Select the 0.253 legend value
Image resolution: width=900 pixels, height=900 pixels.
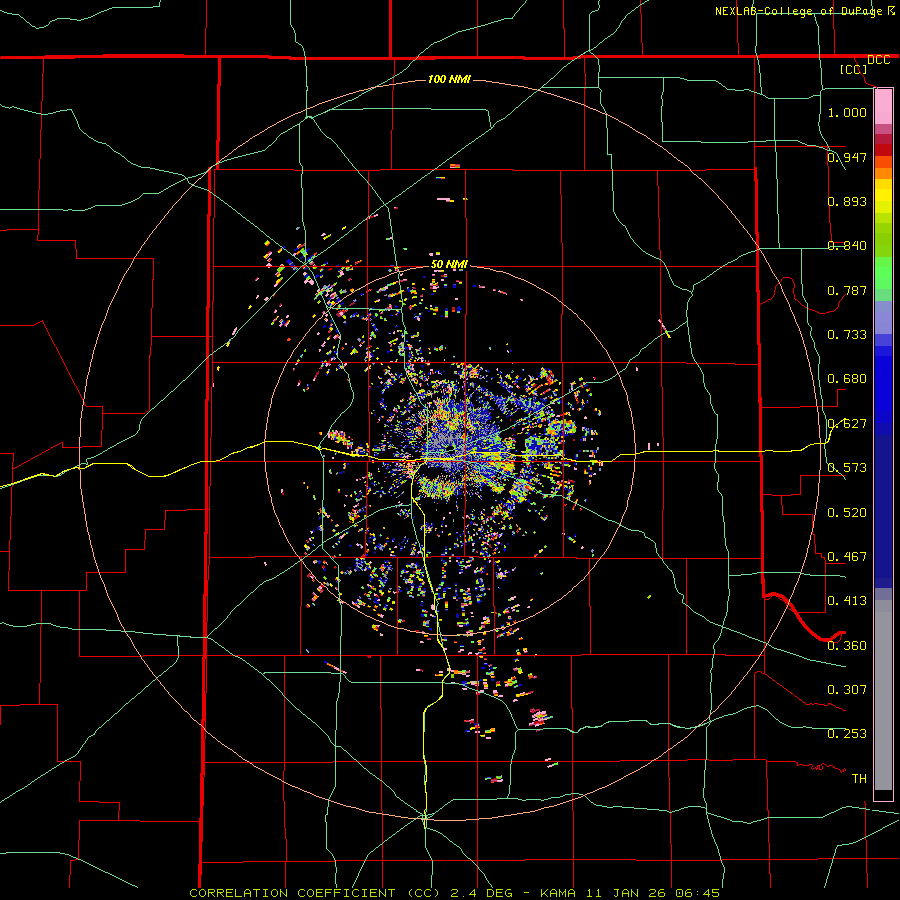pyautogui.click(x=847, y=734)
